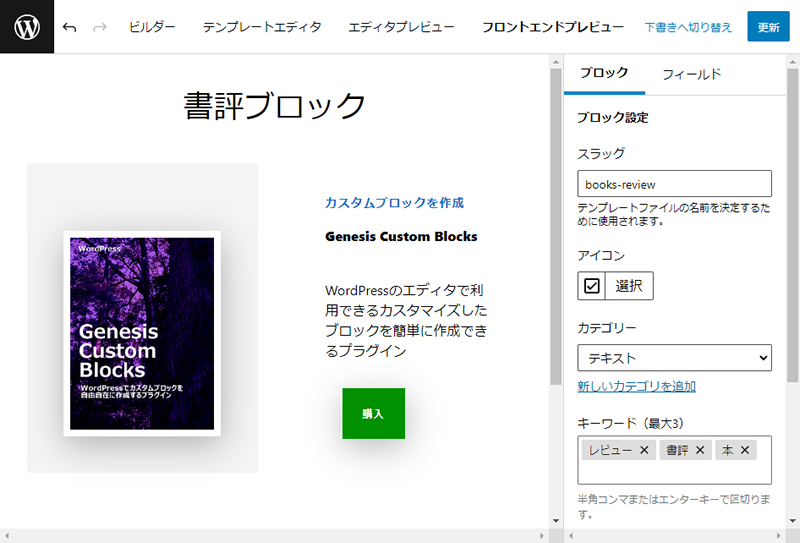Click the WordPress logo icon
Viewport: 800px width, 543px height.
(x=27, y=27)
